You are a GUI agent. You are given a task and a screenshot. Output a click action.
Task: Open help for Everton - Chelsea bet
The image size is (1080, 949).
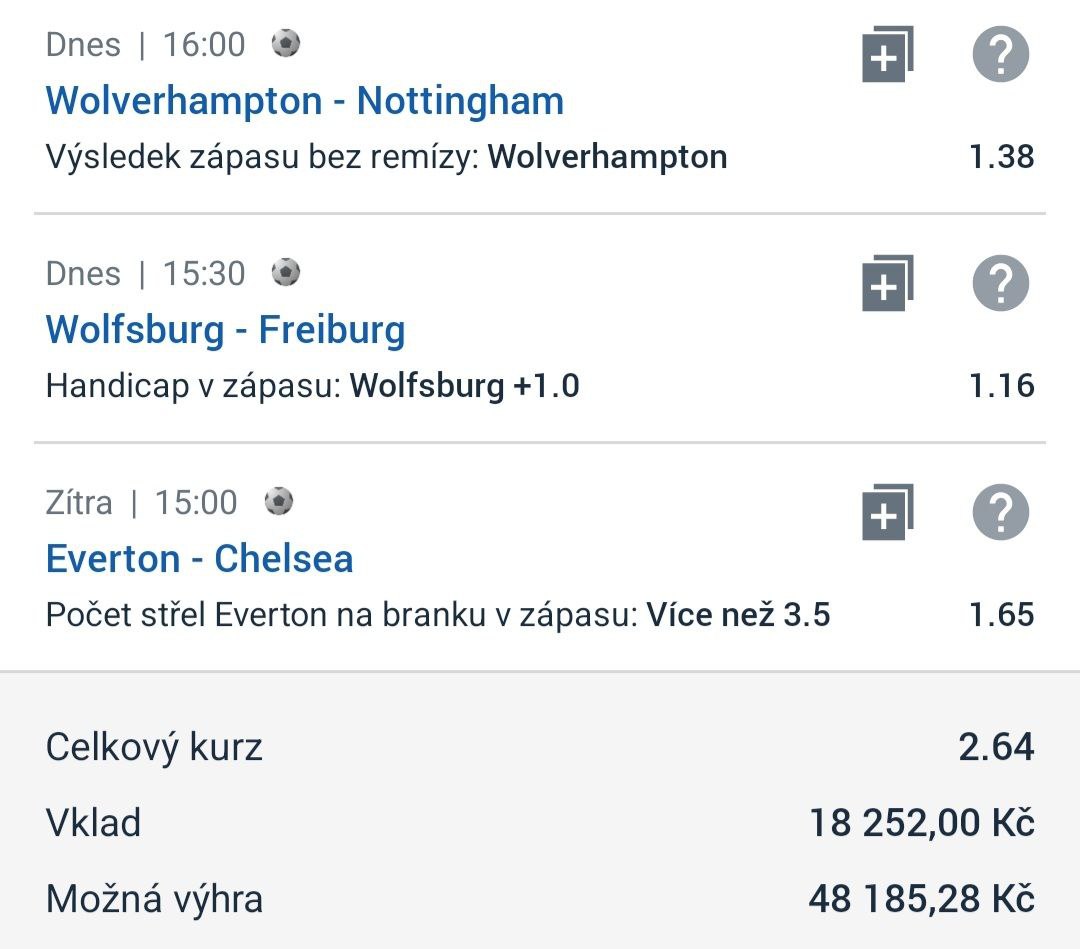click(1001, 512)
